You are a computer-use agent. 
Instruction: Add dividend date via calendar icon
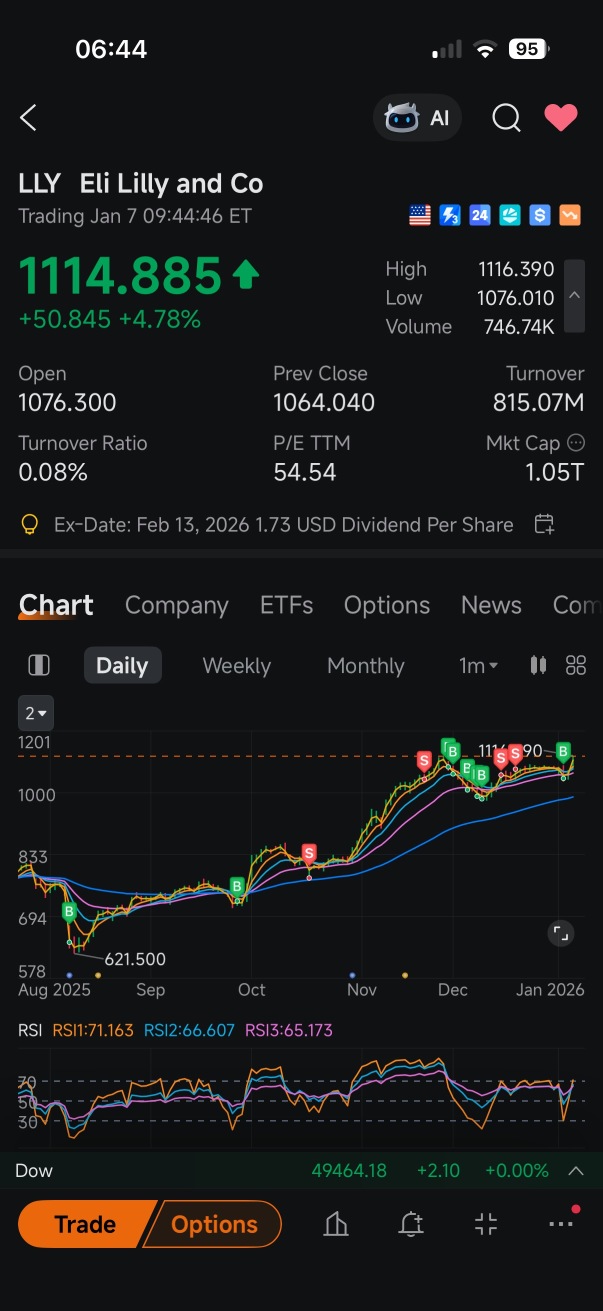(x=545, y=524)
